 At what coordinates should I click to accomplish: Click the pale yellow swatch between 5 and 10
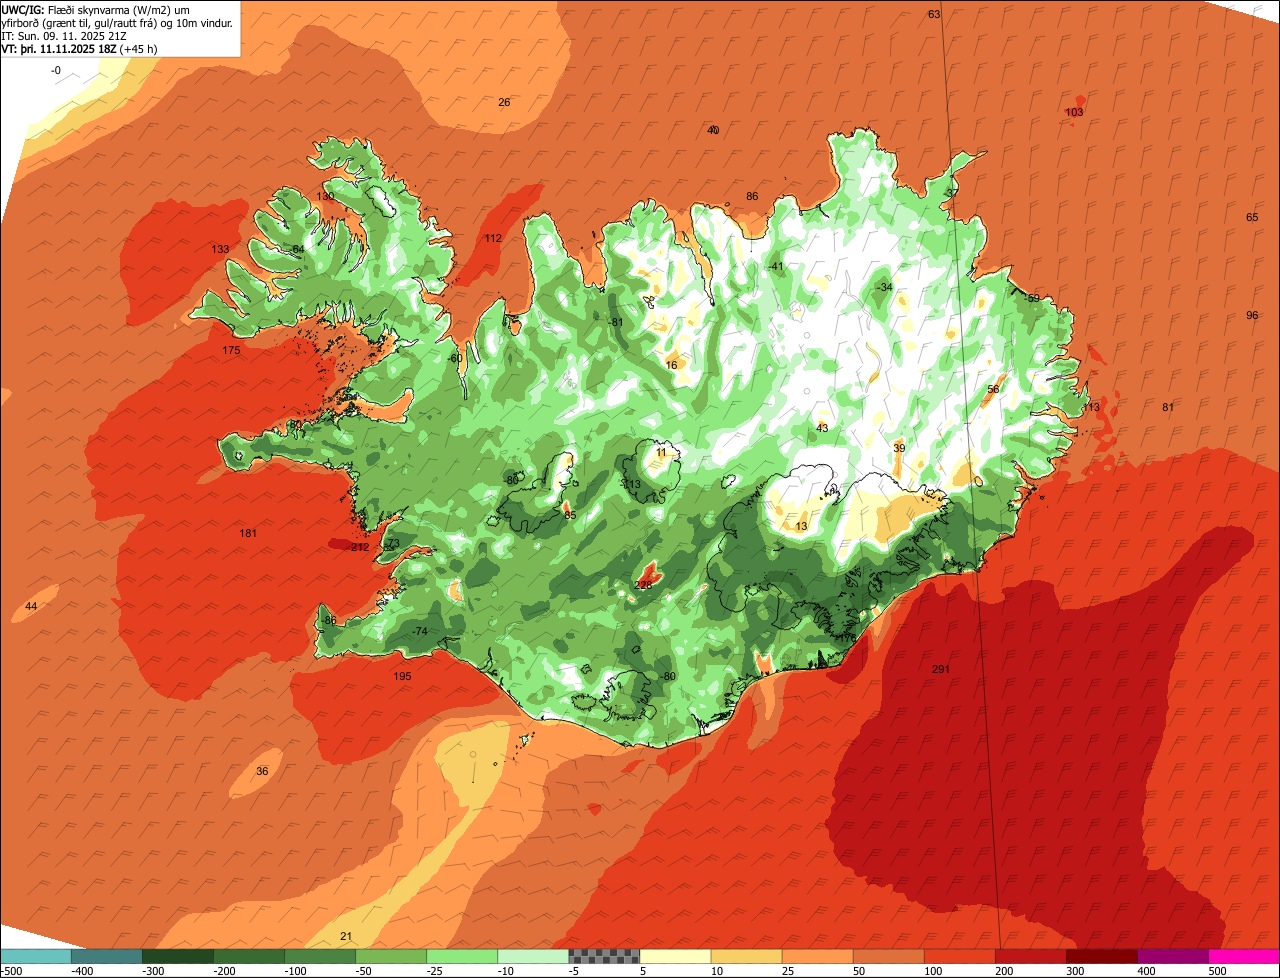(x=675, y=956)
